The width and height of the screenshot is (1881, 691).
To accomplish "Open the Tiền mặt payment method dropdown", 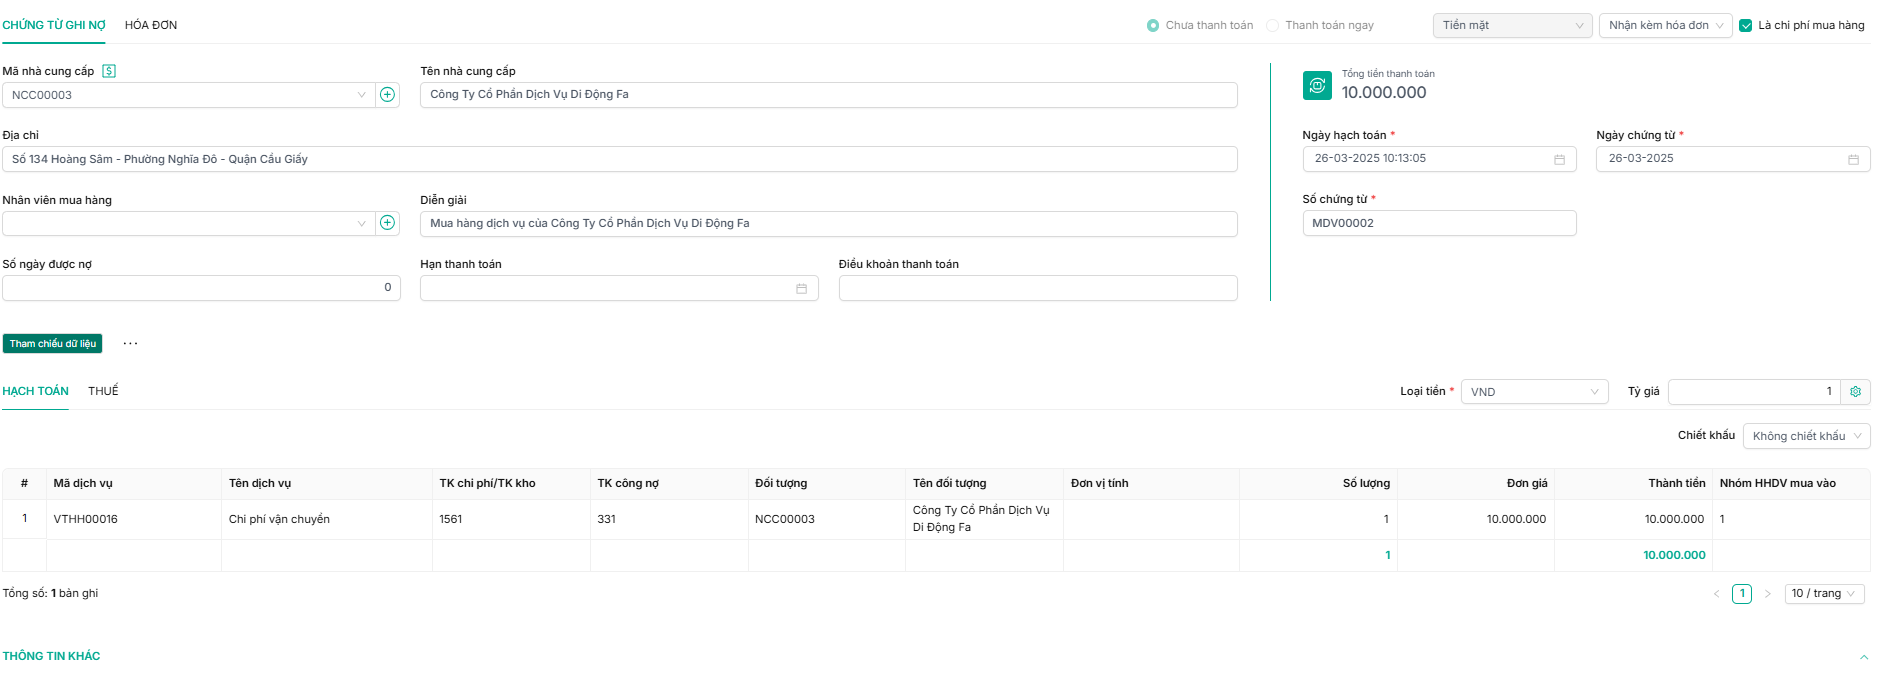I will 1511,26.
